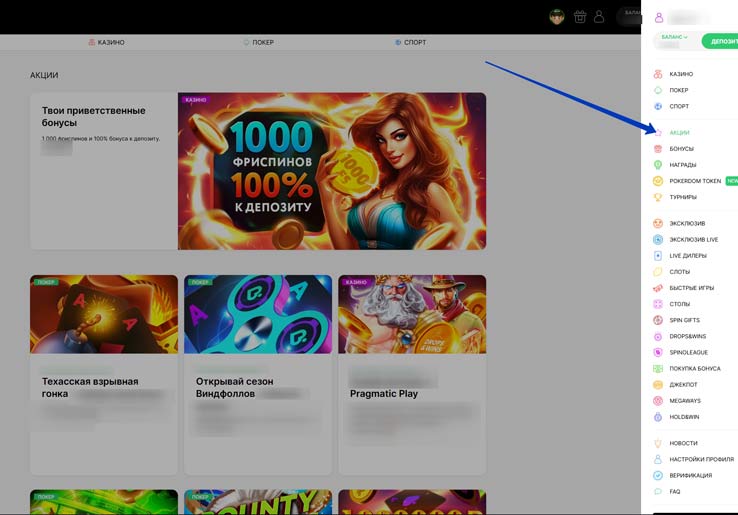Viewport: 738px width, 515px height.
Task: Click the Награды medal icon
Action: [x=657, y=165]
